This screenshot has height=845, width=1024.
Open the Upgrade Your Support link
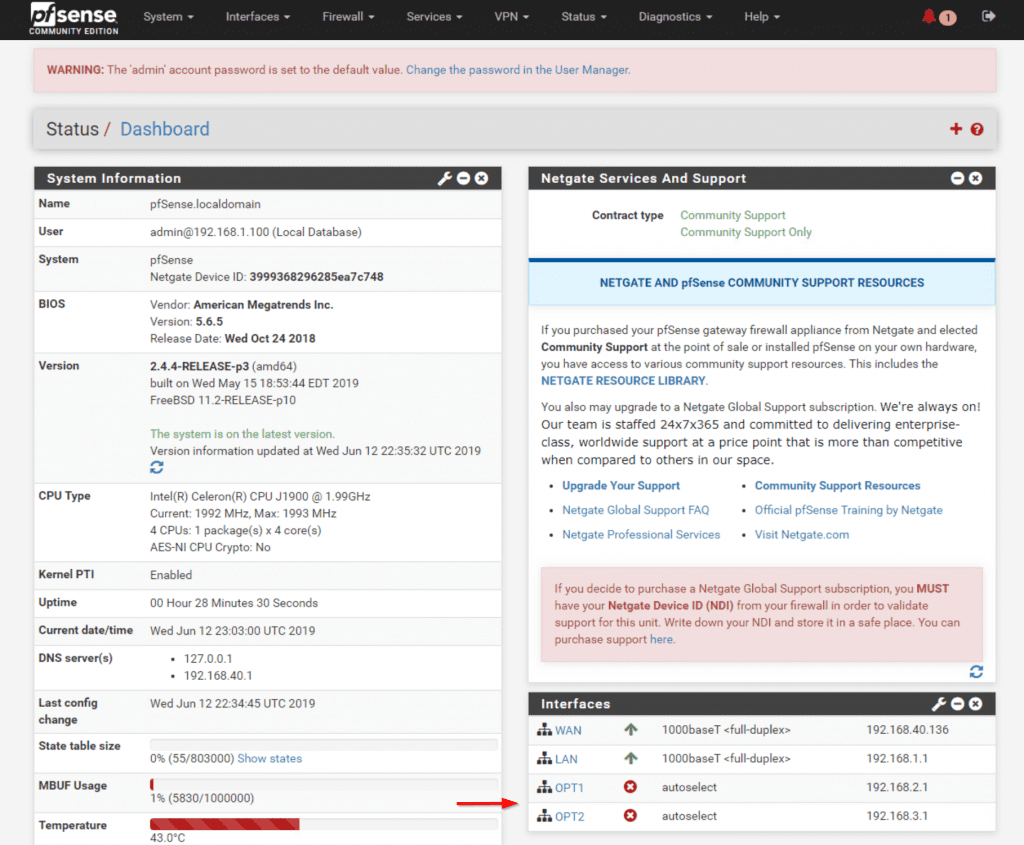(x=620, y=486)
